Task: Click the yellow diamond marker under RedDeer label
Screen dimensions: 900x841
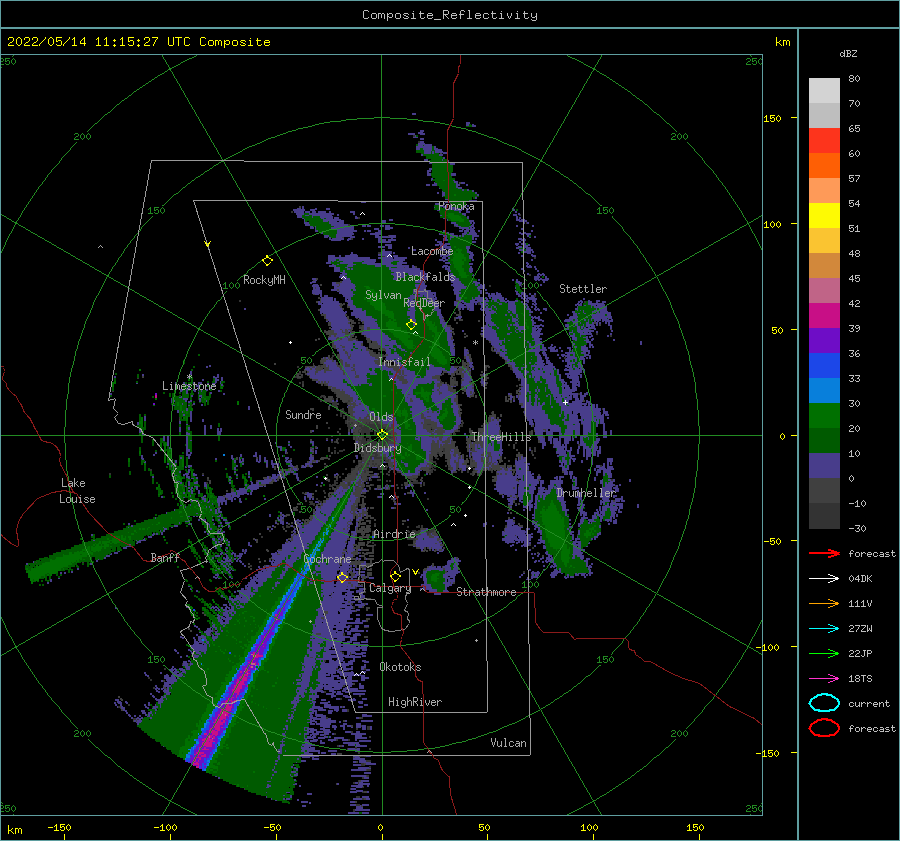Action: (x=411, y=325)
